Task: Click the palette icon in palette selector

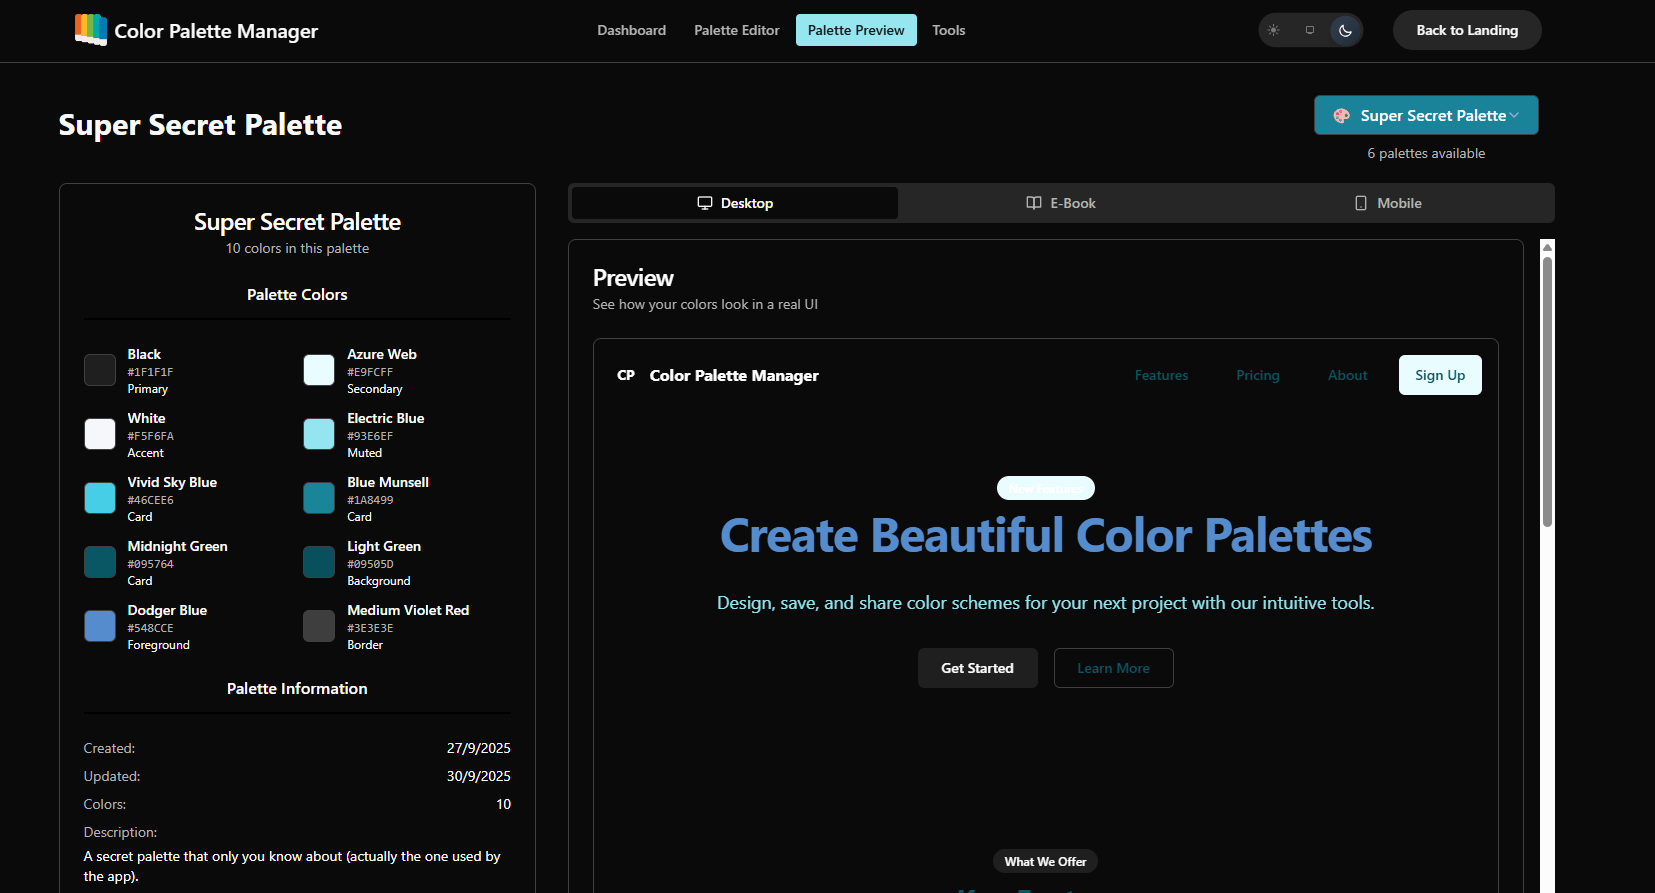Action: 1341,116
